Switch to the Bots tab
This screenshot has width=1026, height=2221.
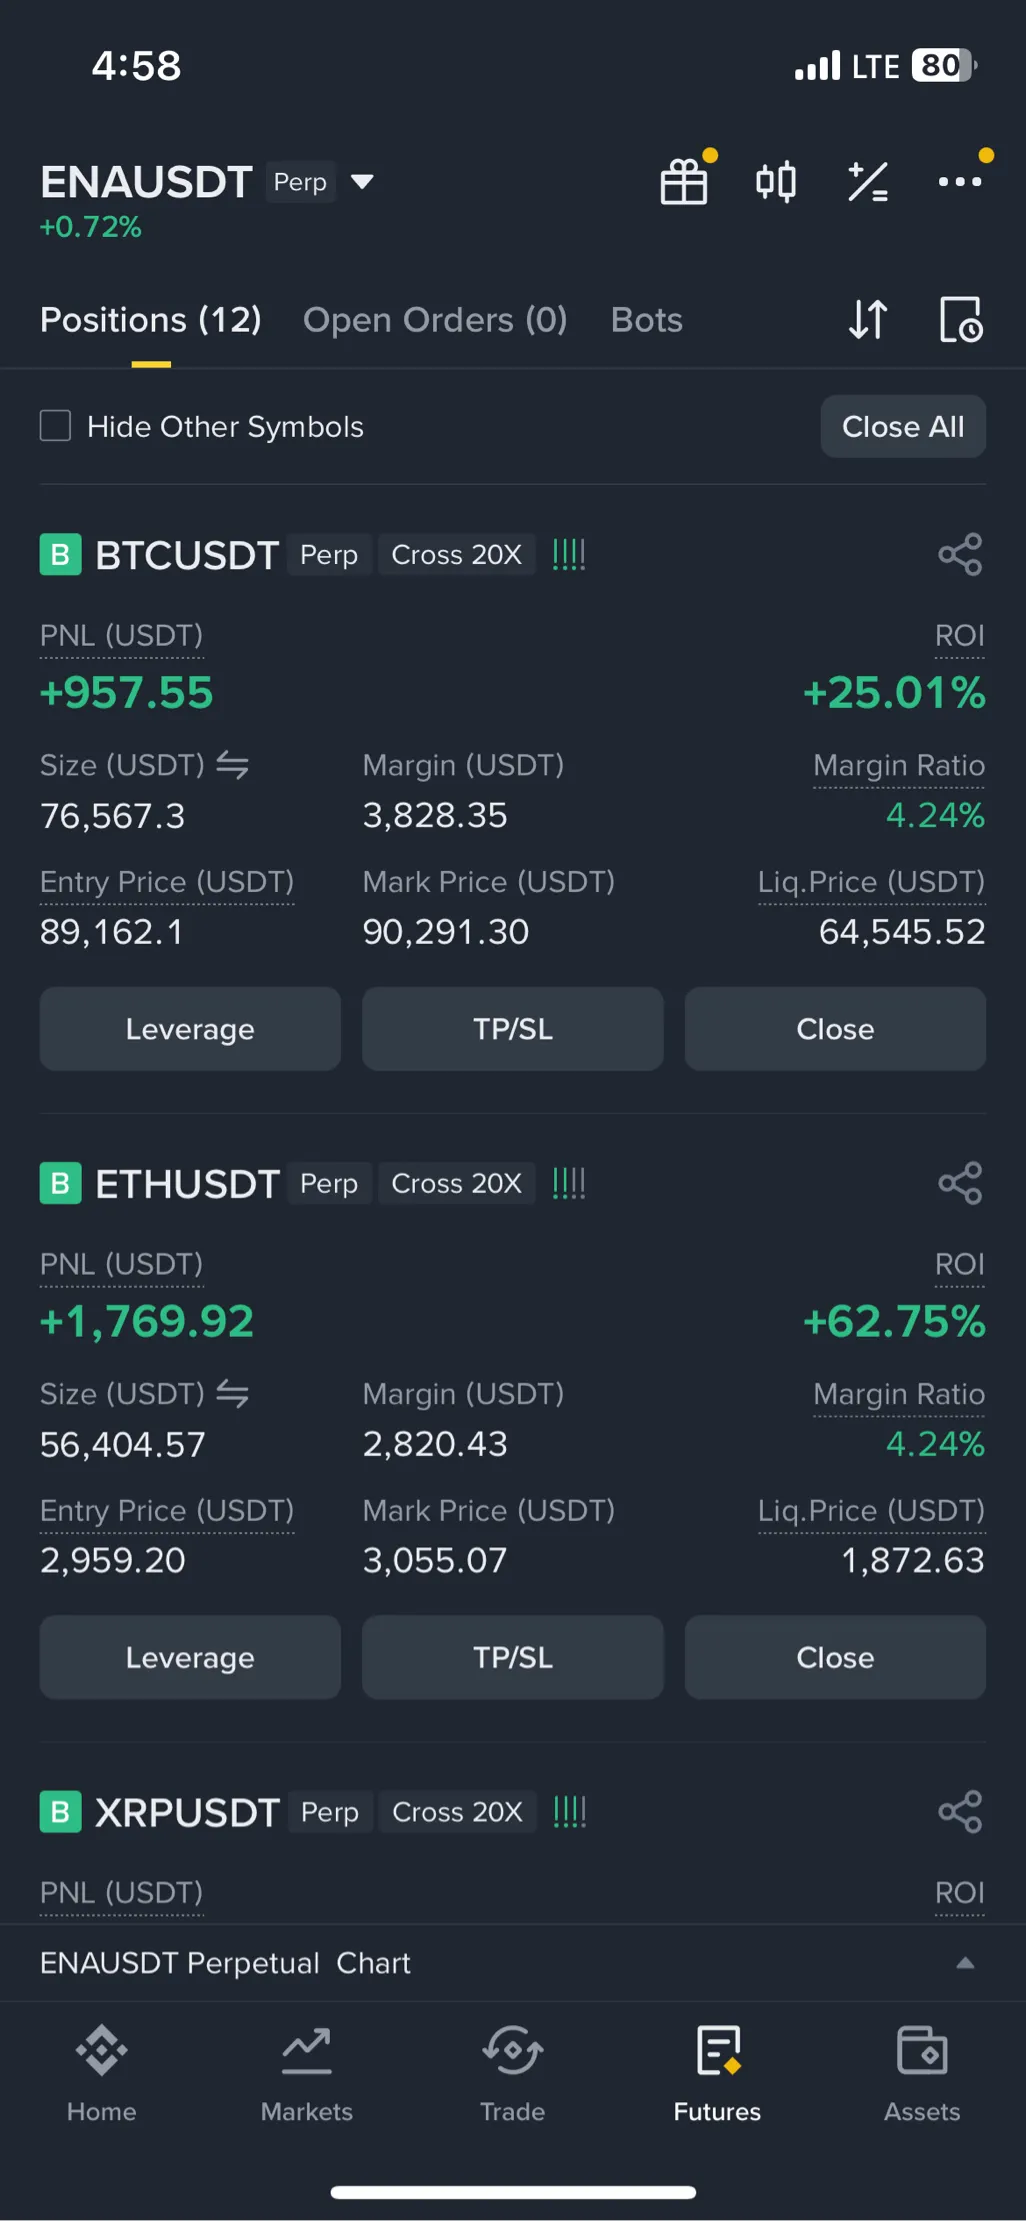click(x=646, y=320)
